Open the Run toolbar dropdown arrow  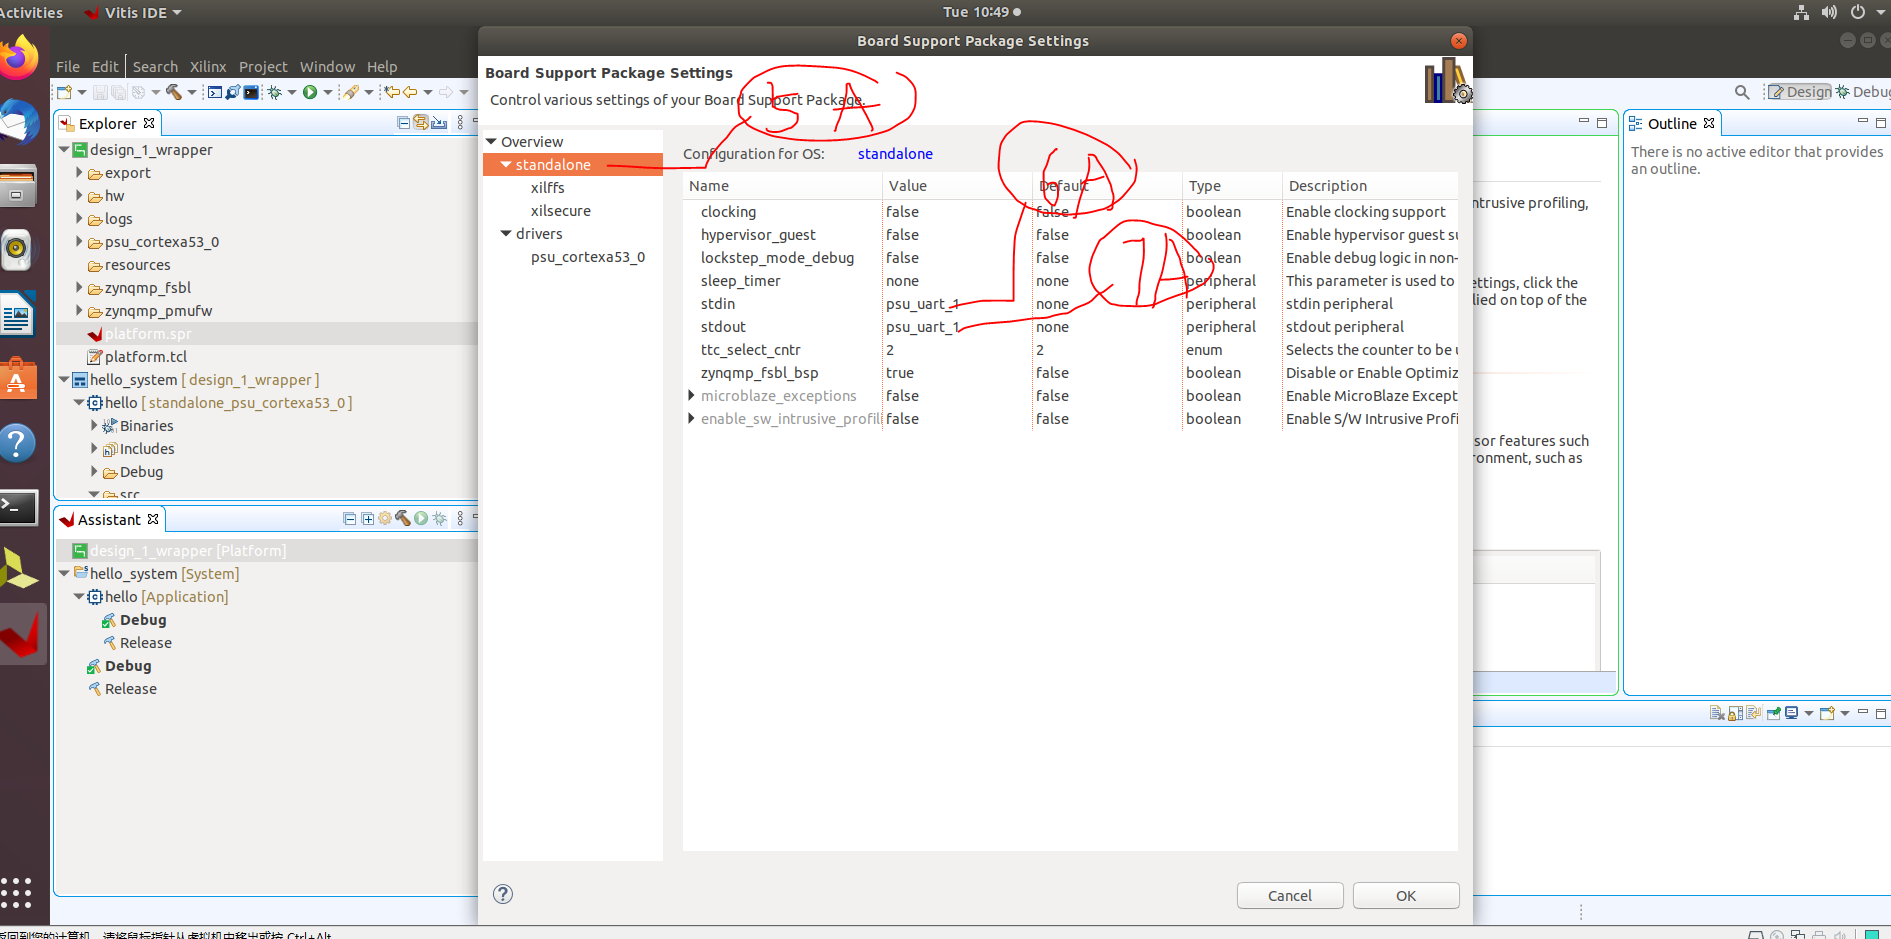pyautogui.click(x=328, y=92)
